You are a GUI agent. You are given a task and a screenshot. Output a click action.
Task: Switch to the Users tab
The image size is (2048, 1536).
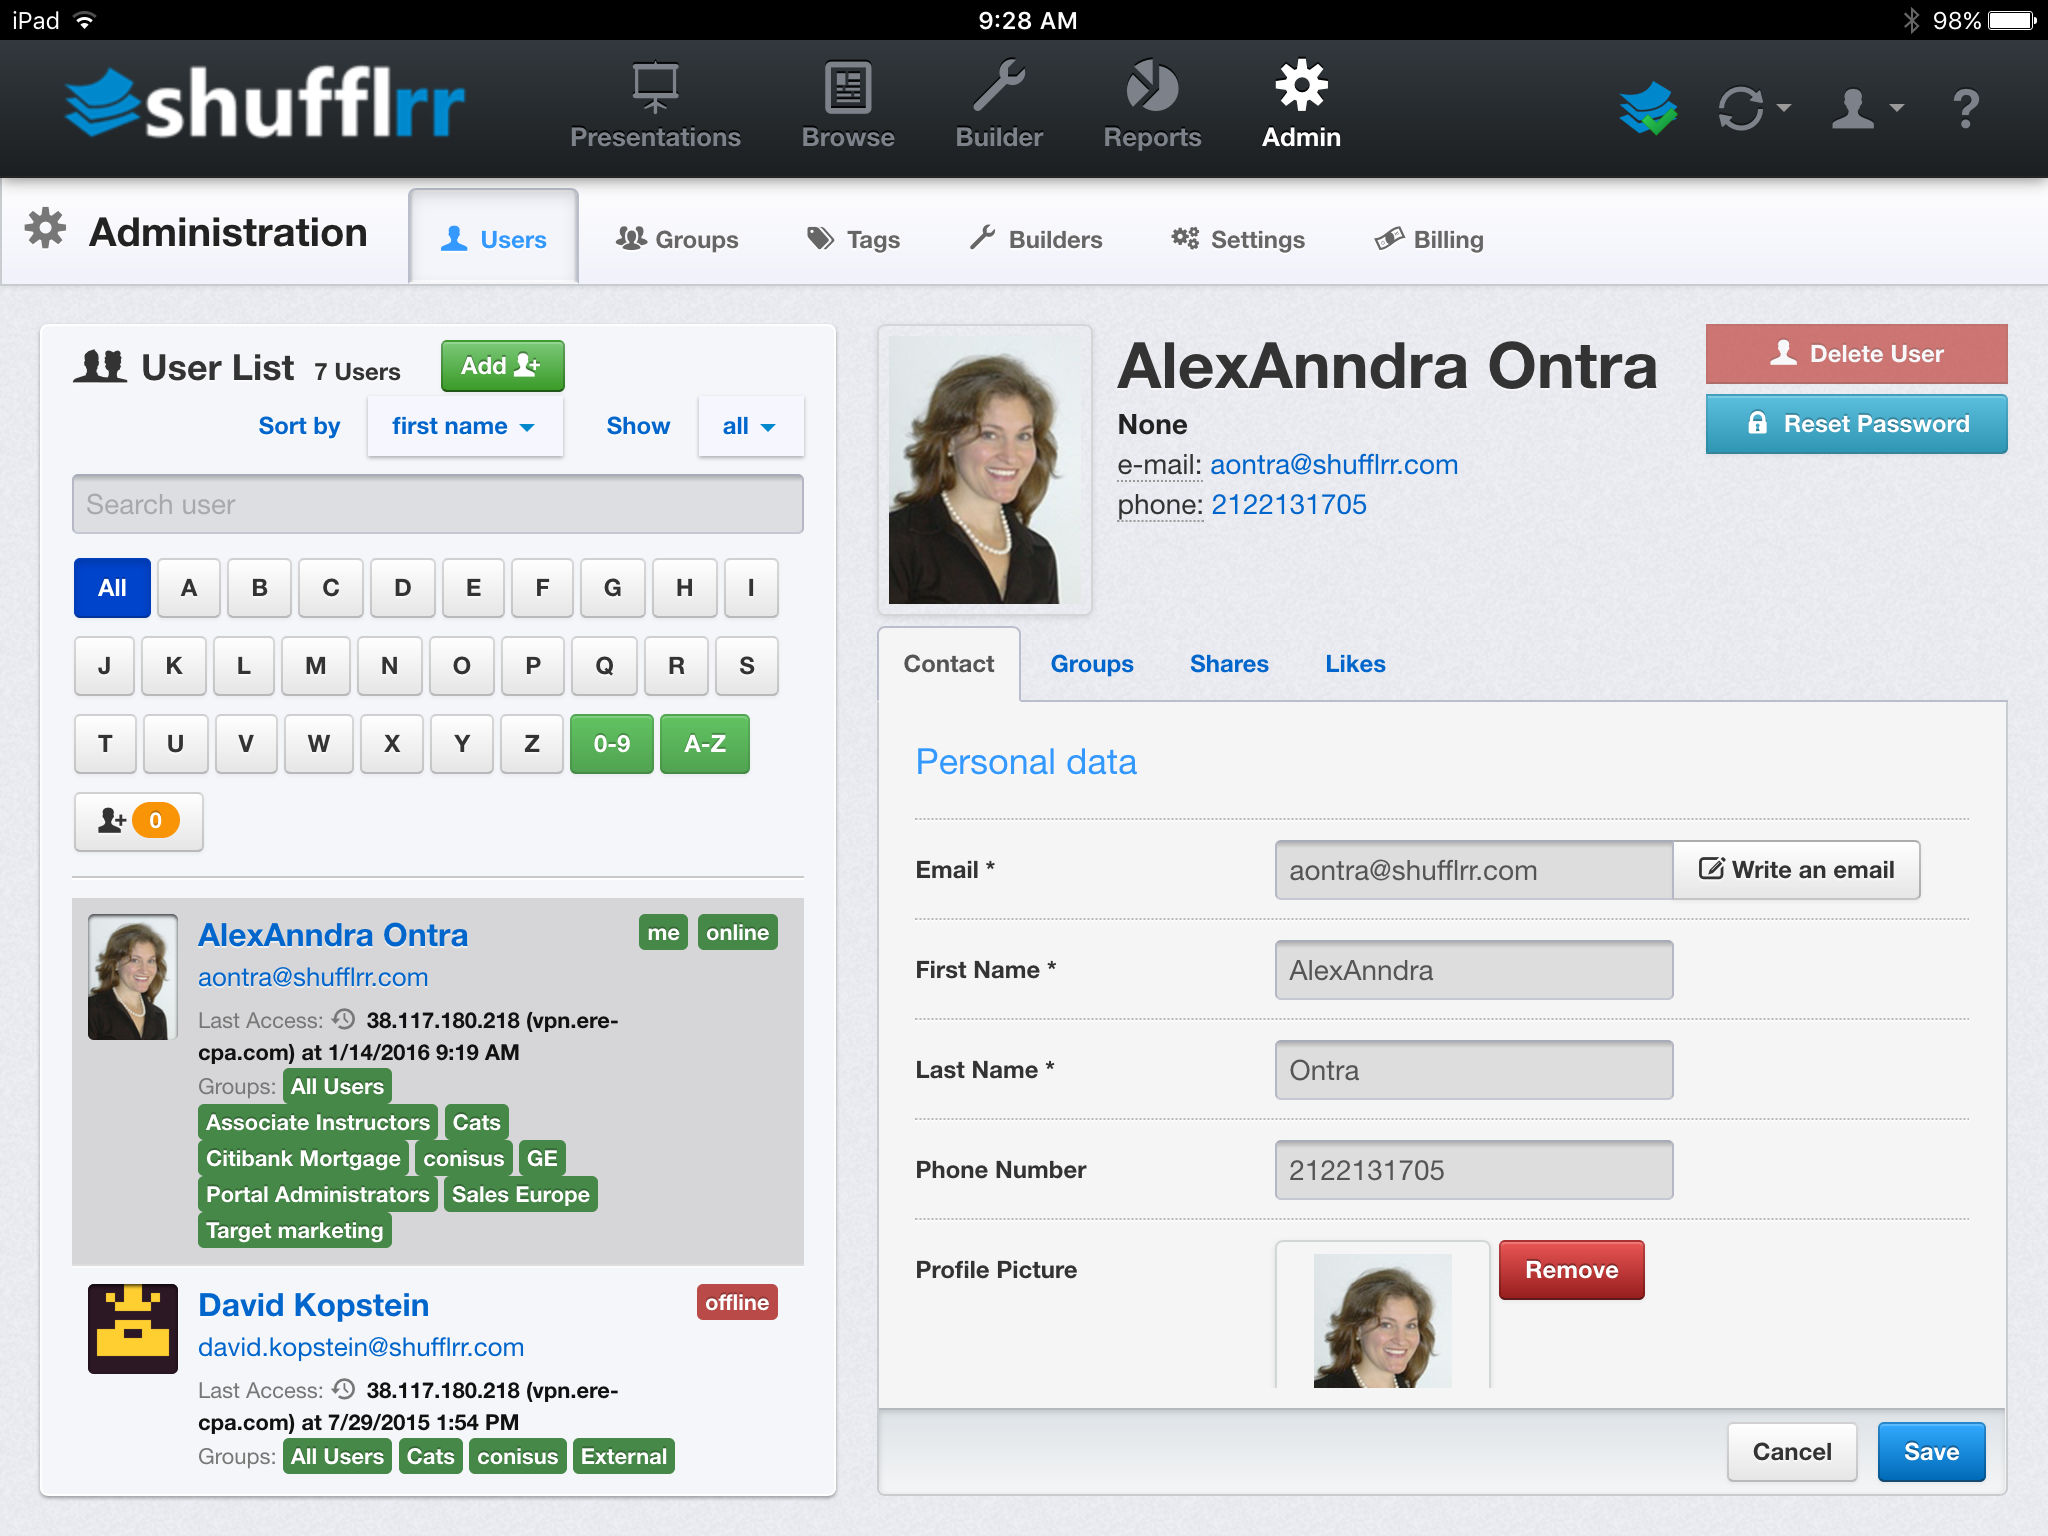[494, 239]
